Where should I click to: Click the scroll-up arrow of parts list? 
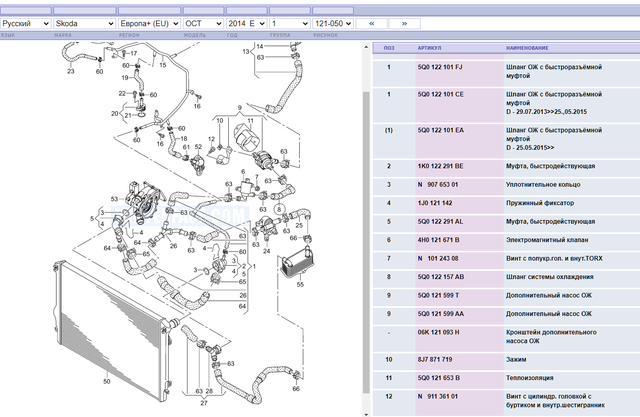click(x=366, y=47)
